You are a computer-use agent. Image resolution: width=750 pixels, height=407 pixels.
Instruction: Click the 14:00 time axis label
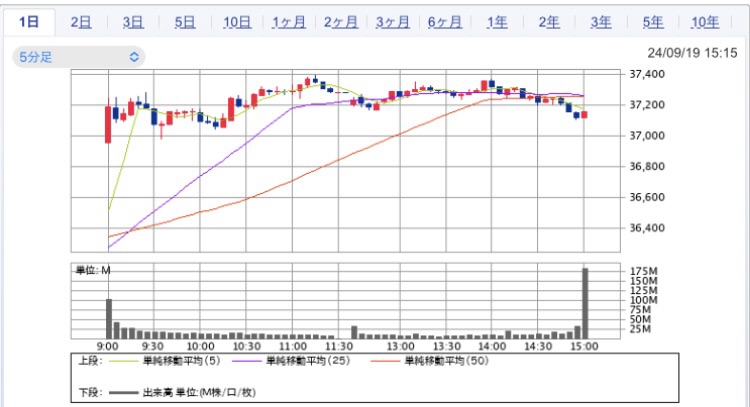click(492, 346)
